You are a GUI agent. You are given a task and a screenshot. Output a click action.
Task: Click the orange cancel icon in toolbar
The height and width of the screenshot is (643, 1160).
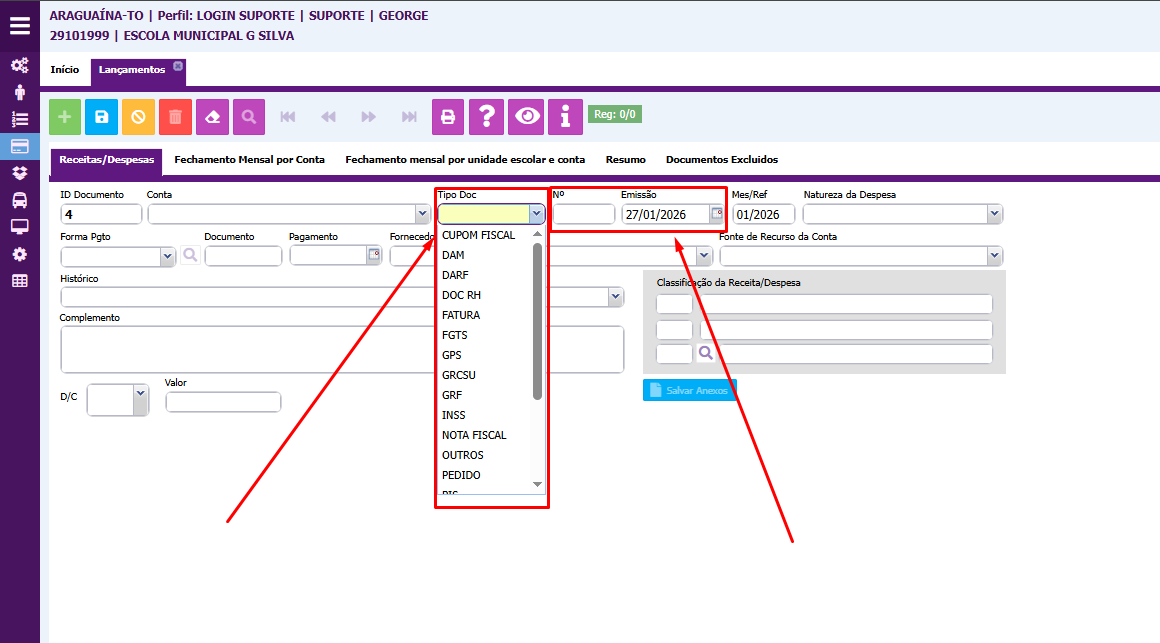tap(138, 117)
